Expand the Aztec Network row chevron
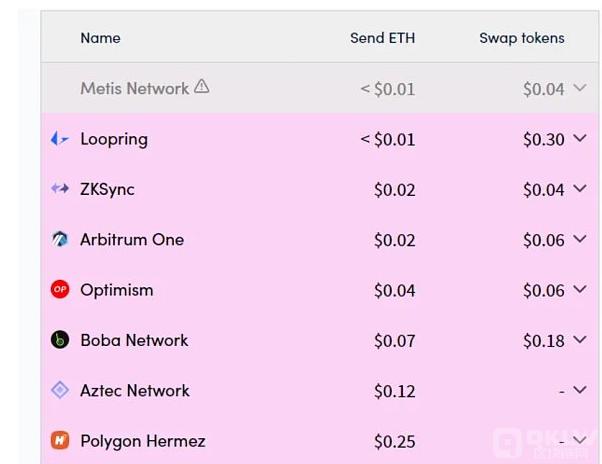602x464 pixels. click(x=580, y=390)
